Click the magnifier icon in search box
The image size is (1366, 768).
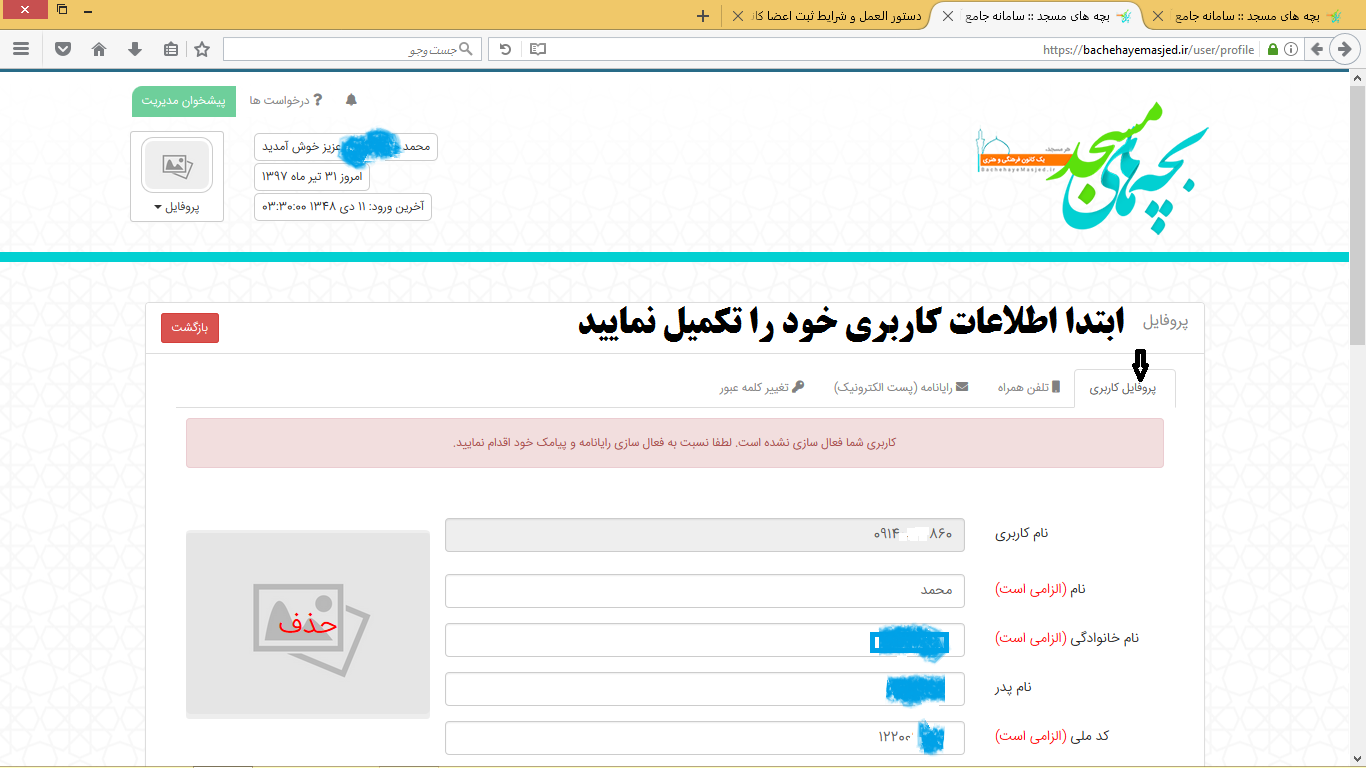465,49
